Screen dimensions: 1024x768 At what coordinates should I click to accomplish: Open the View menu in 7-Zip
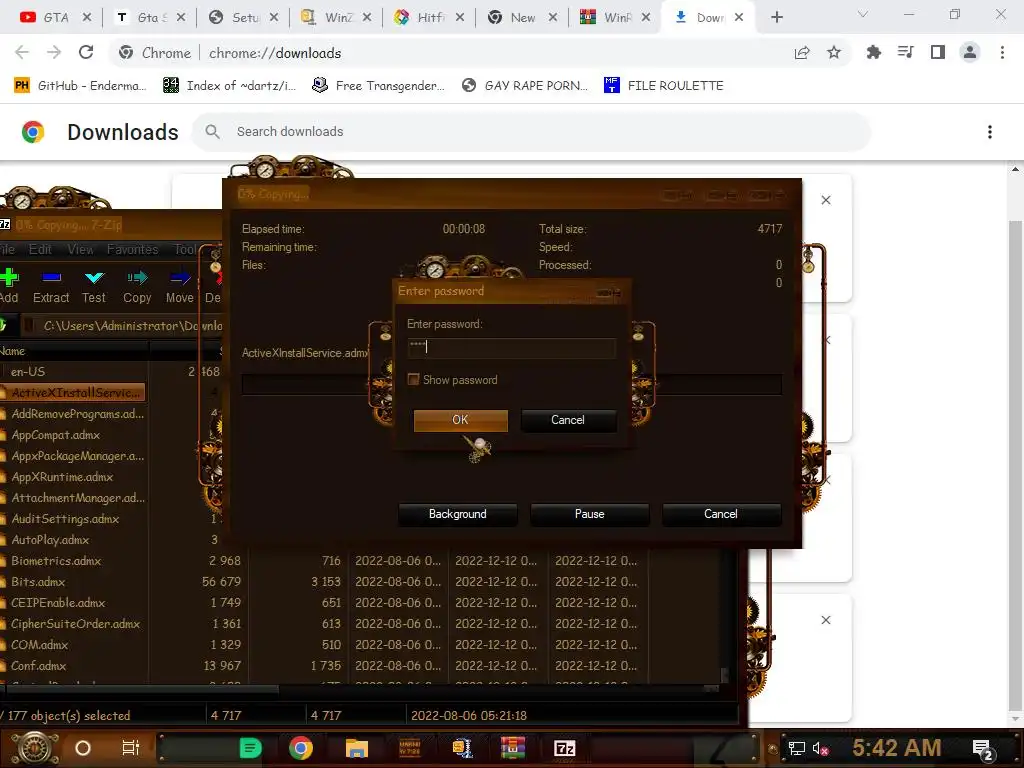tap(80, 249)
